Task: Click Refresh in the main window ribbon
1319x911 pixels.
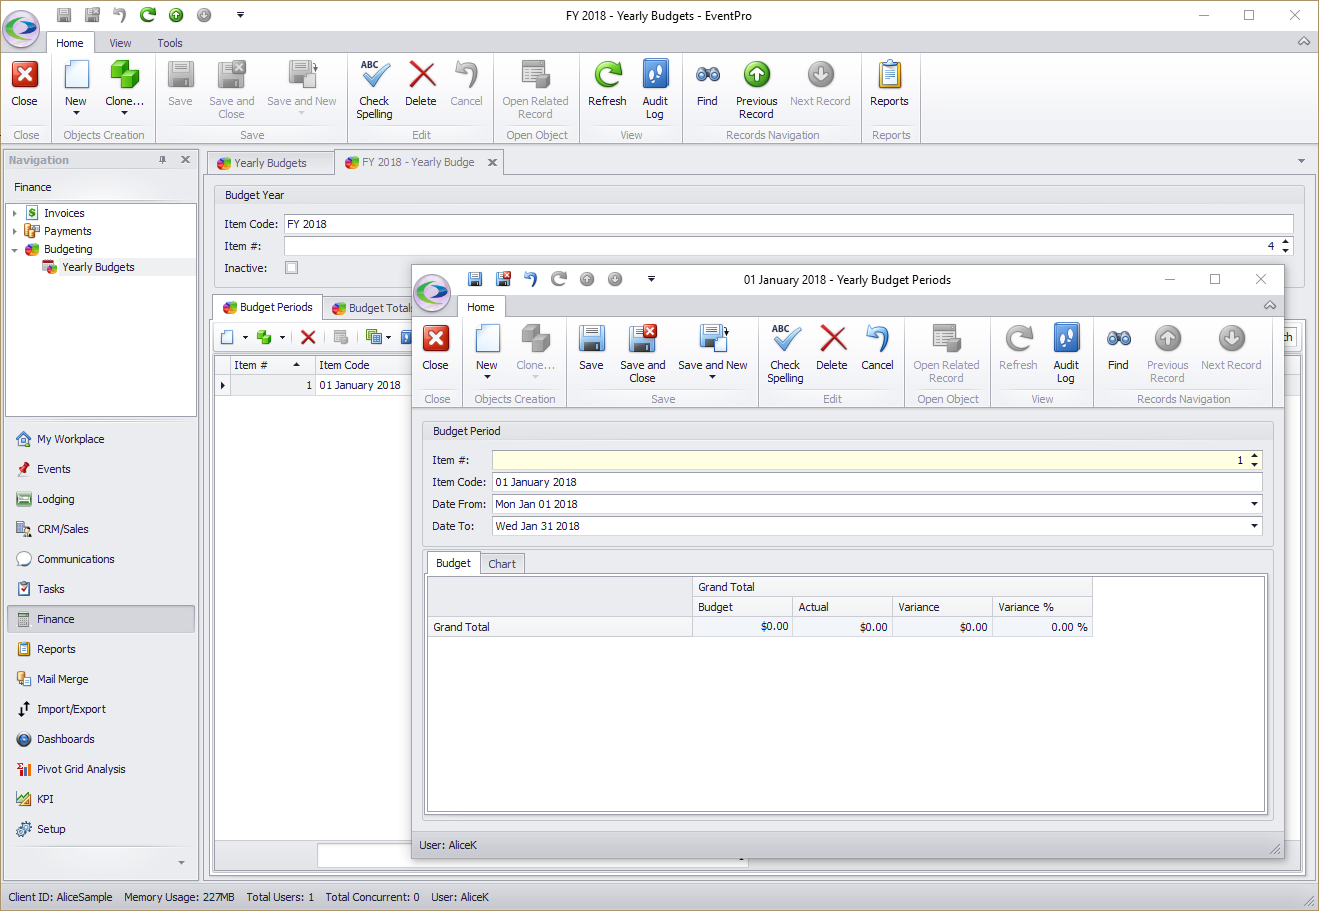Action: point(607,84)
